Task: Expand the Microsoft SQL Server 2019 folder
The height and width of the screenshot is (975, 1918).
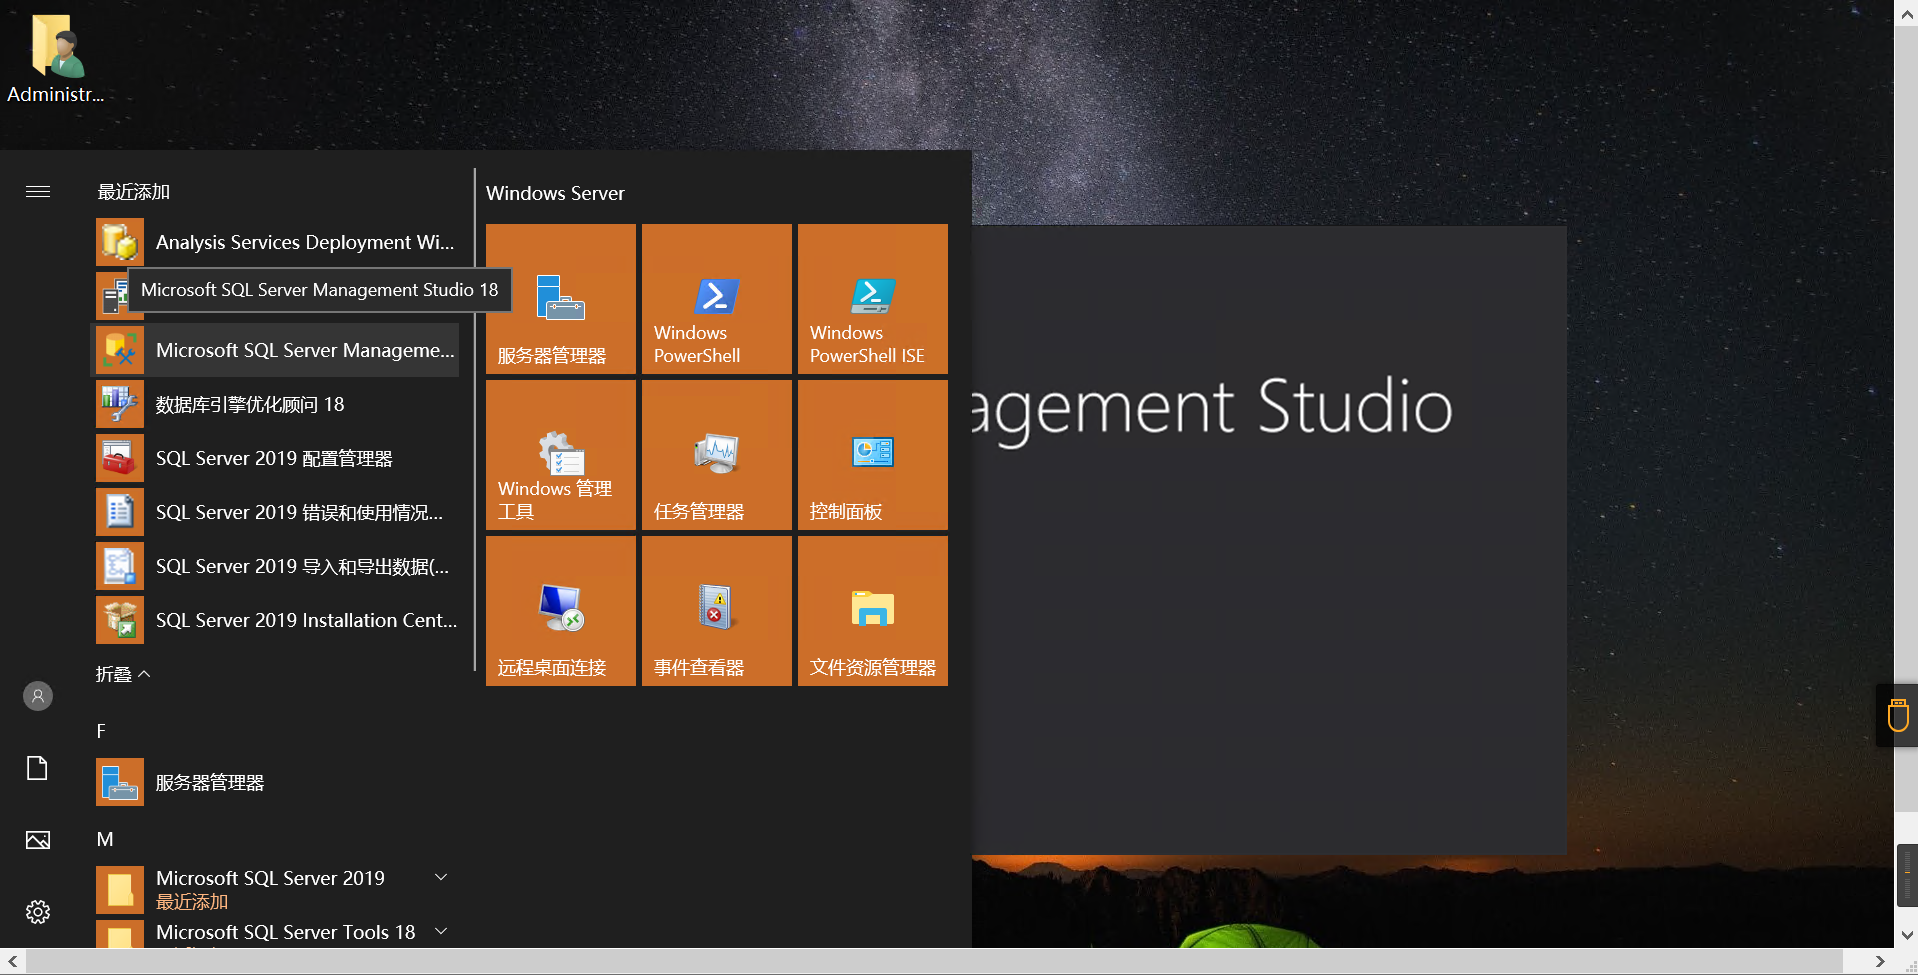Action: tap(277, 889)
